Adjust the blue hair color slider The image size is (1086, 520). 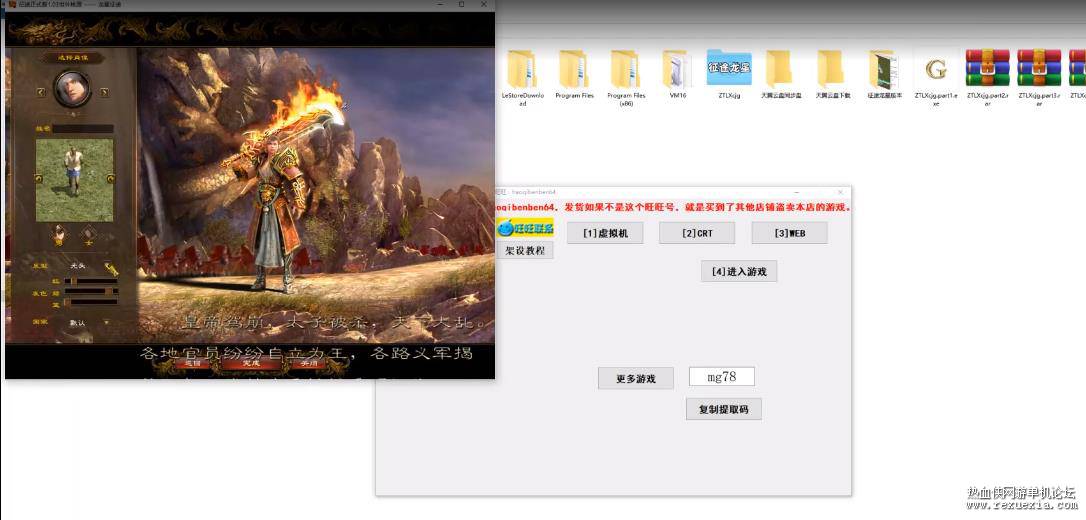point(91,302)
